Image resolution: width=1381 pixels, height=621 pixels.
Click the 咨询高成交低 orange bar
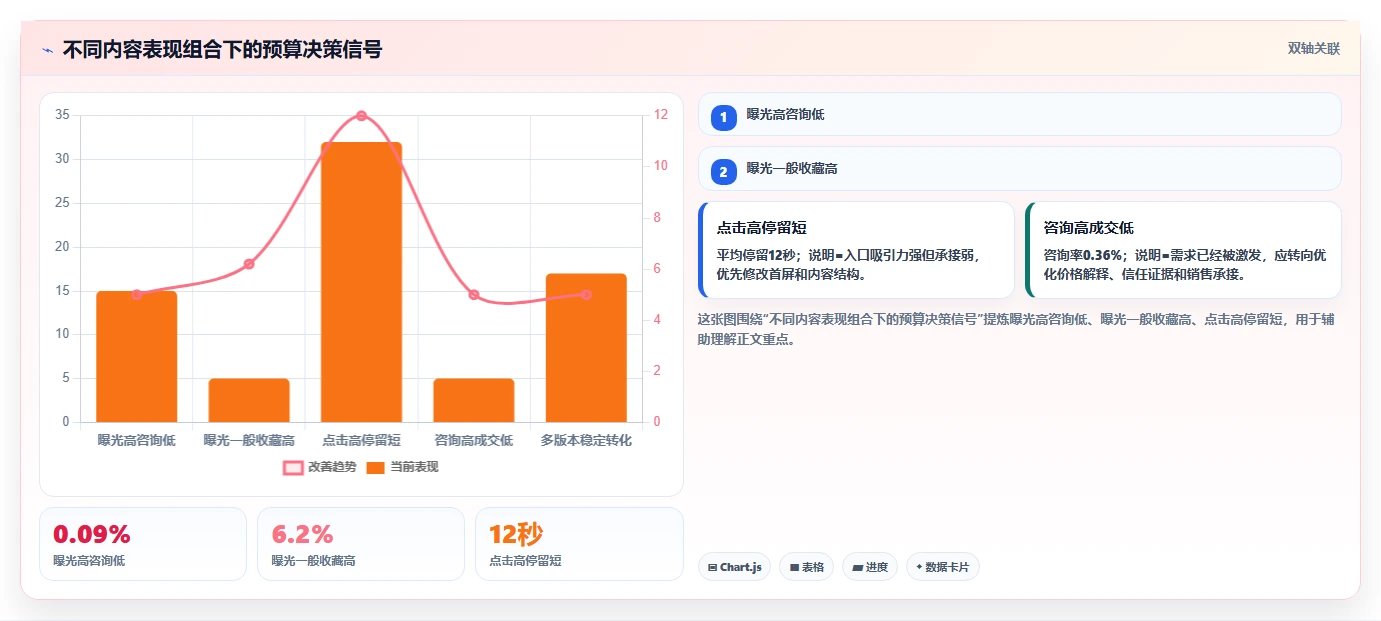click(x=474, y=400)
